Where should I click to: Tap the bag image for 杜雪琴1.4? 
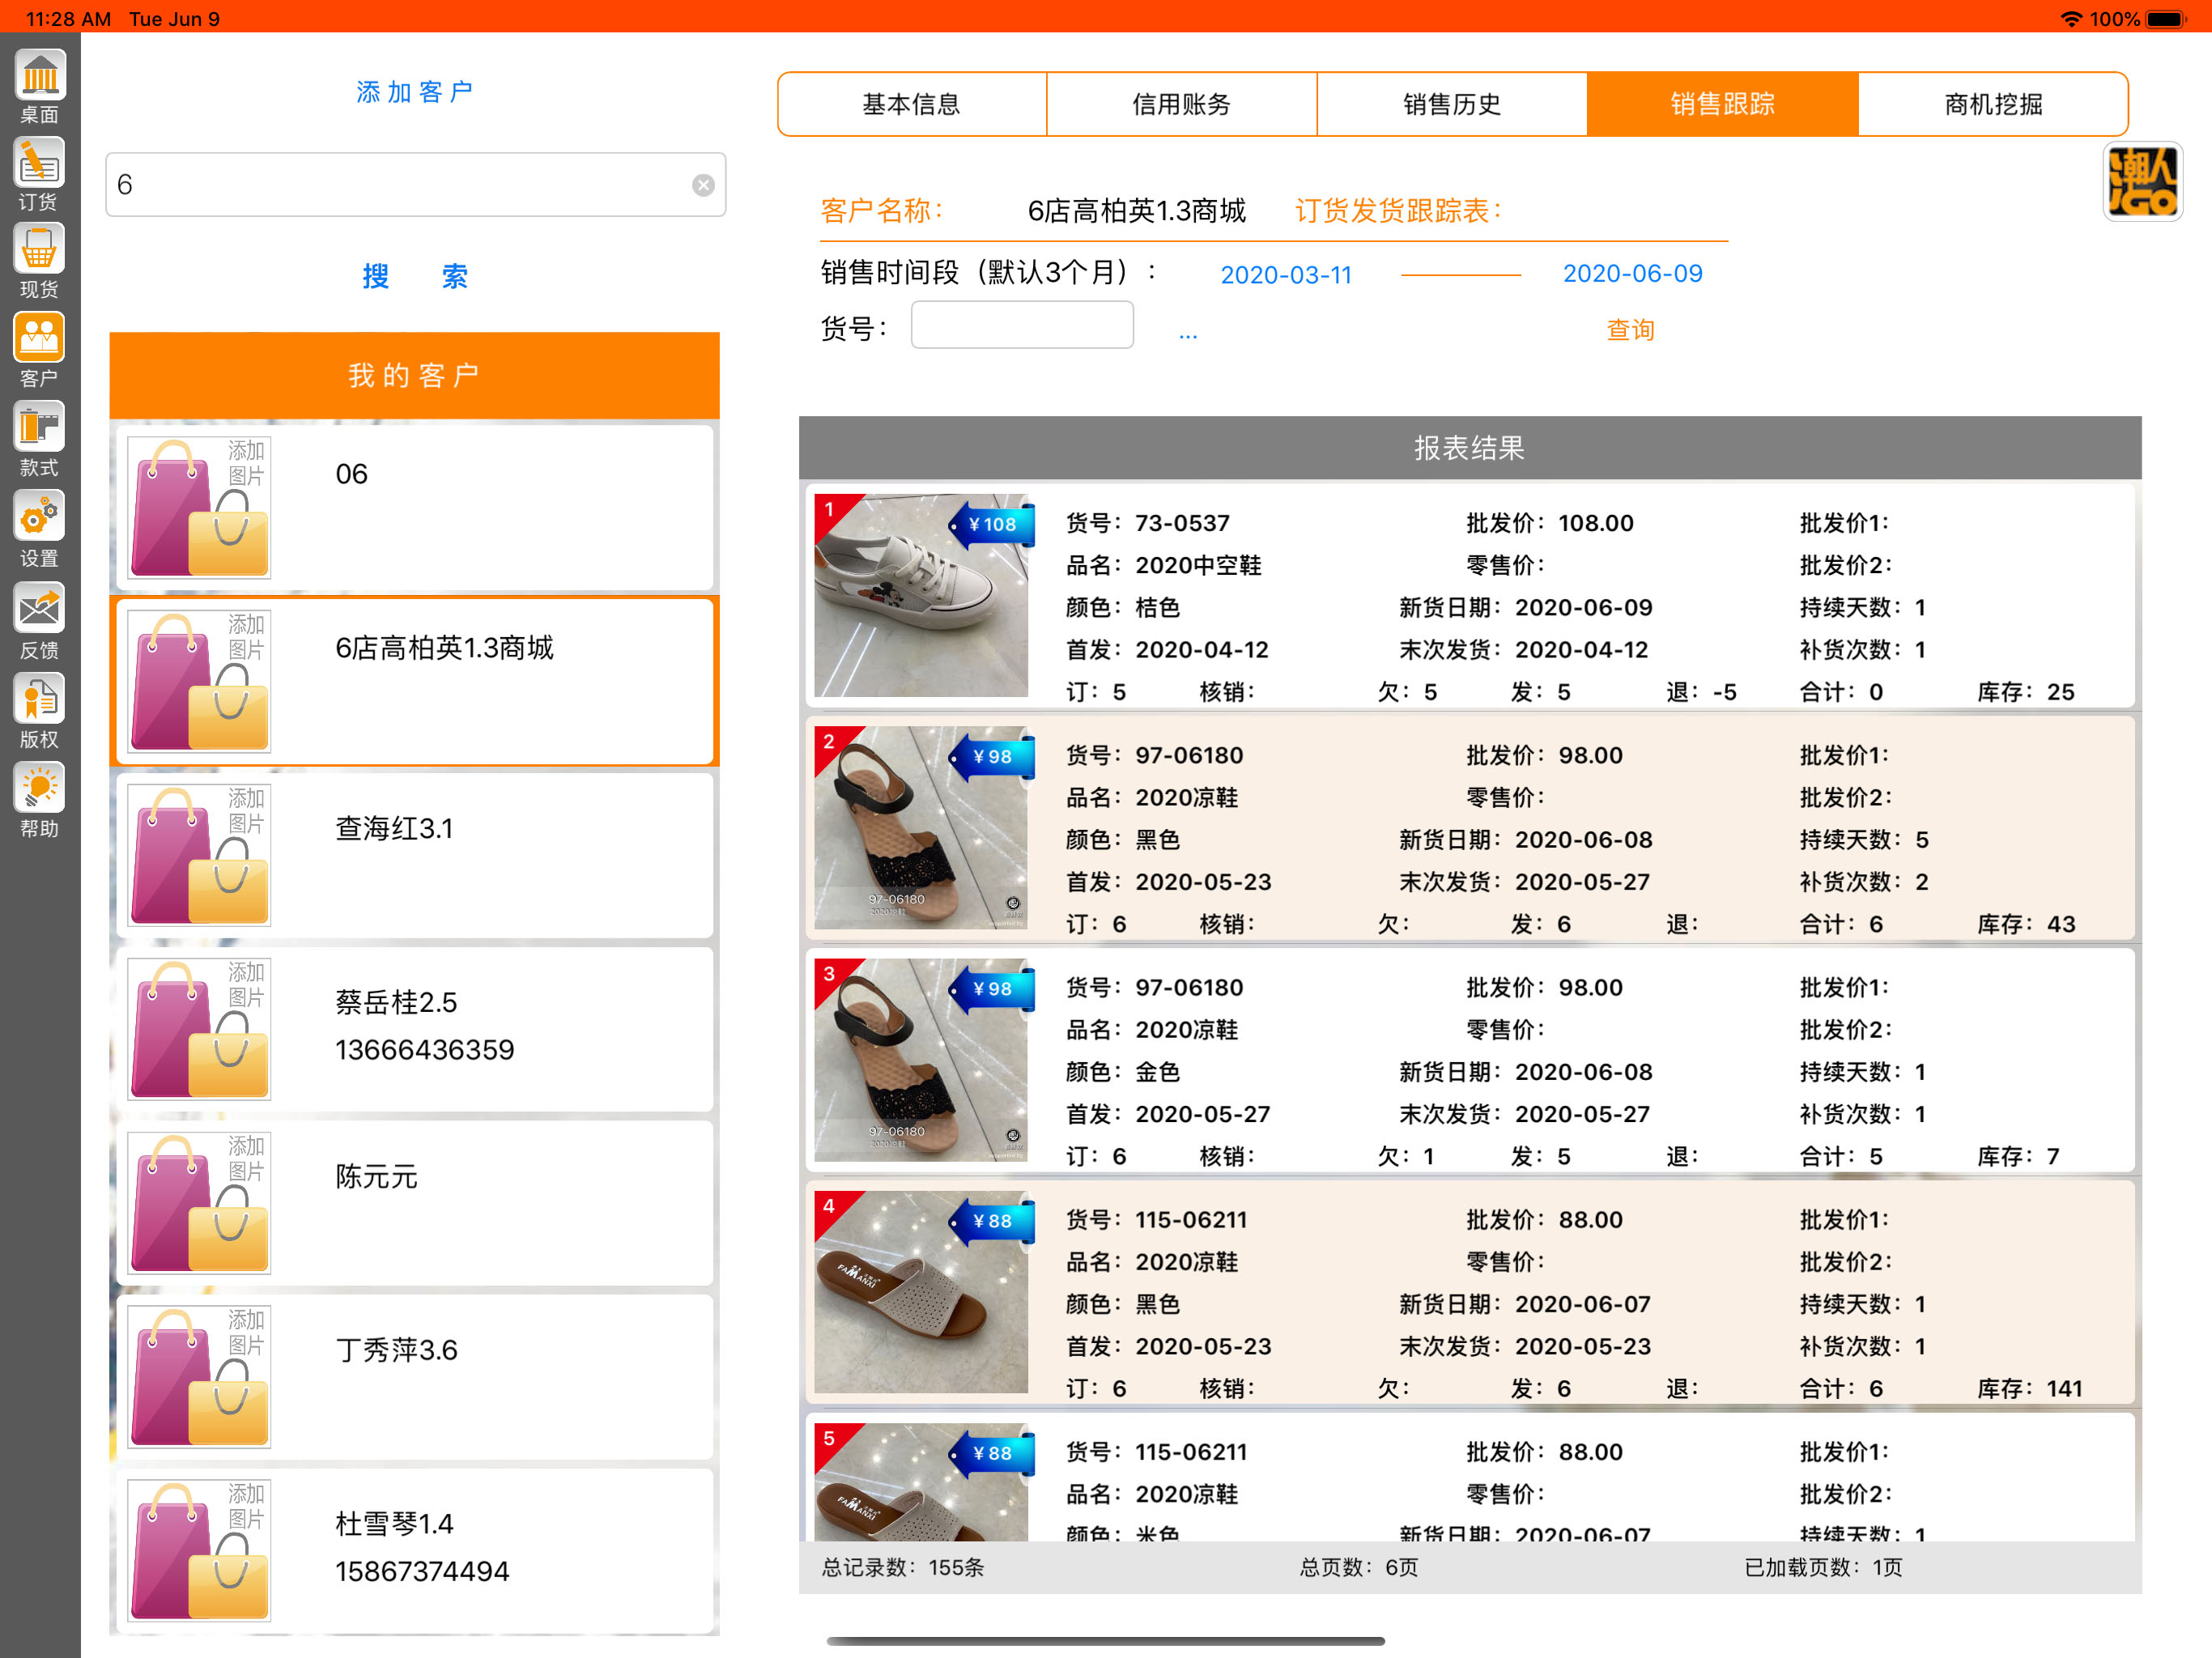click(199, 1551)
